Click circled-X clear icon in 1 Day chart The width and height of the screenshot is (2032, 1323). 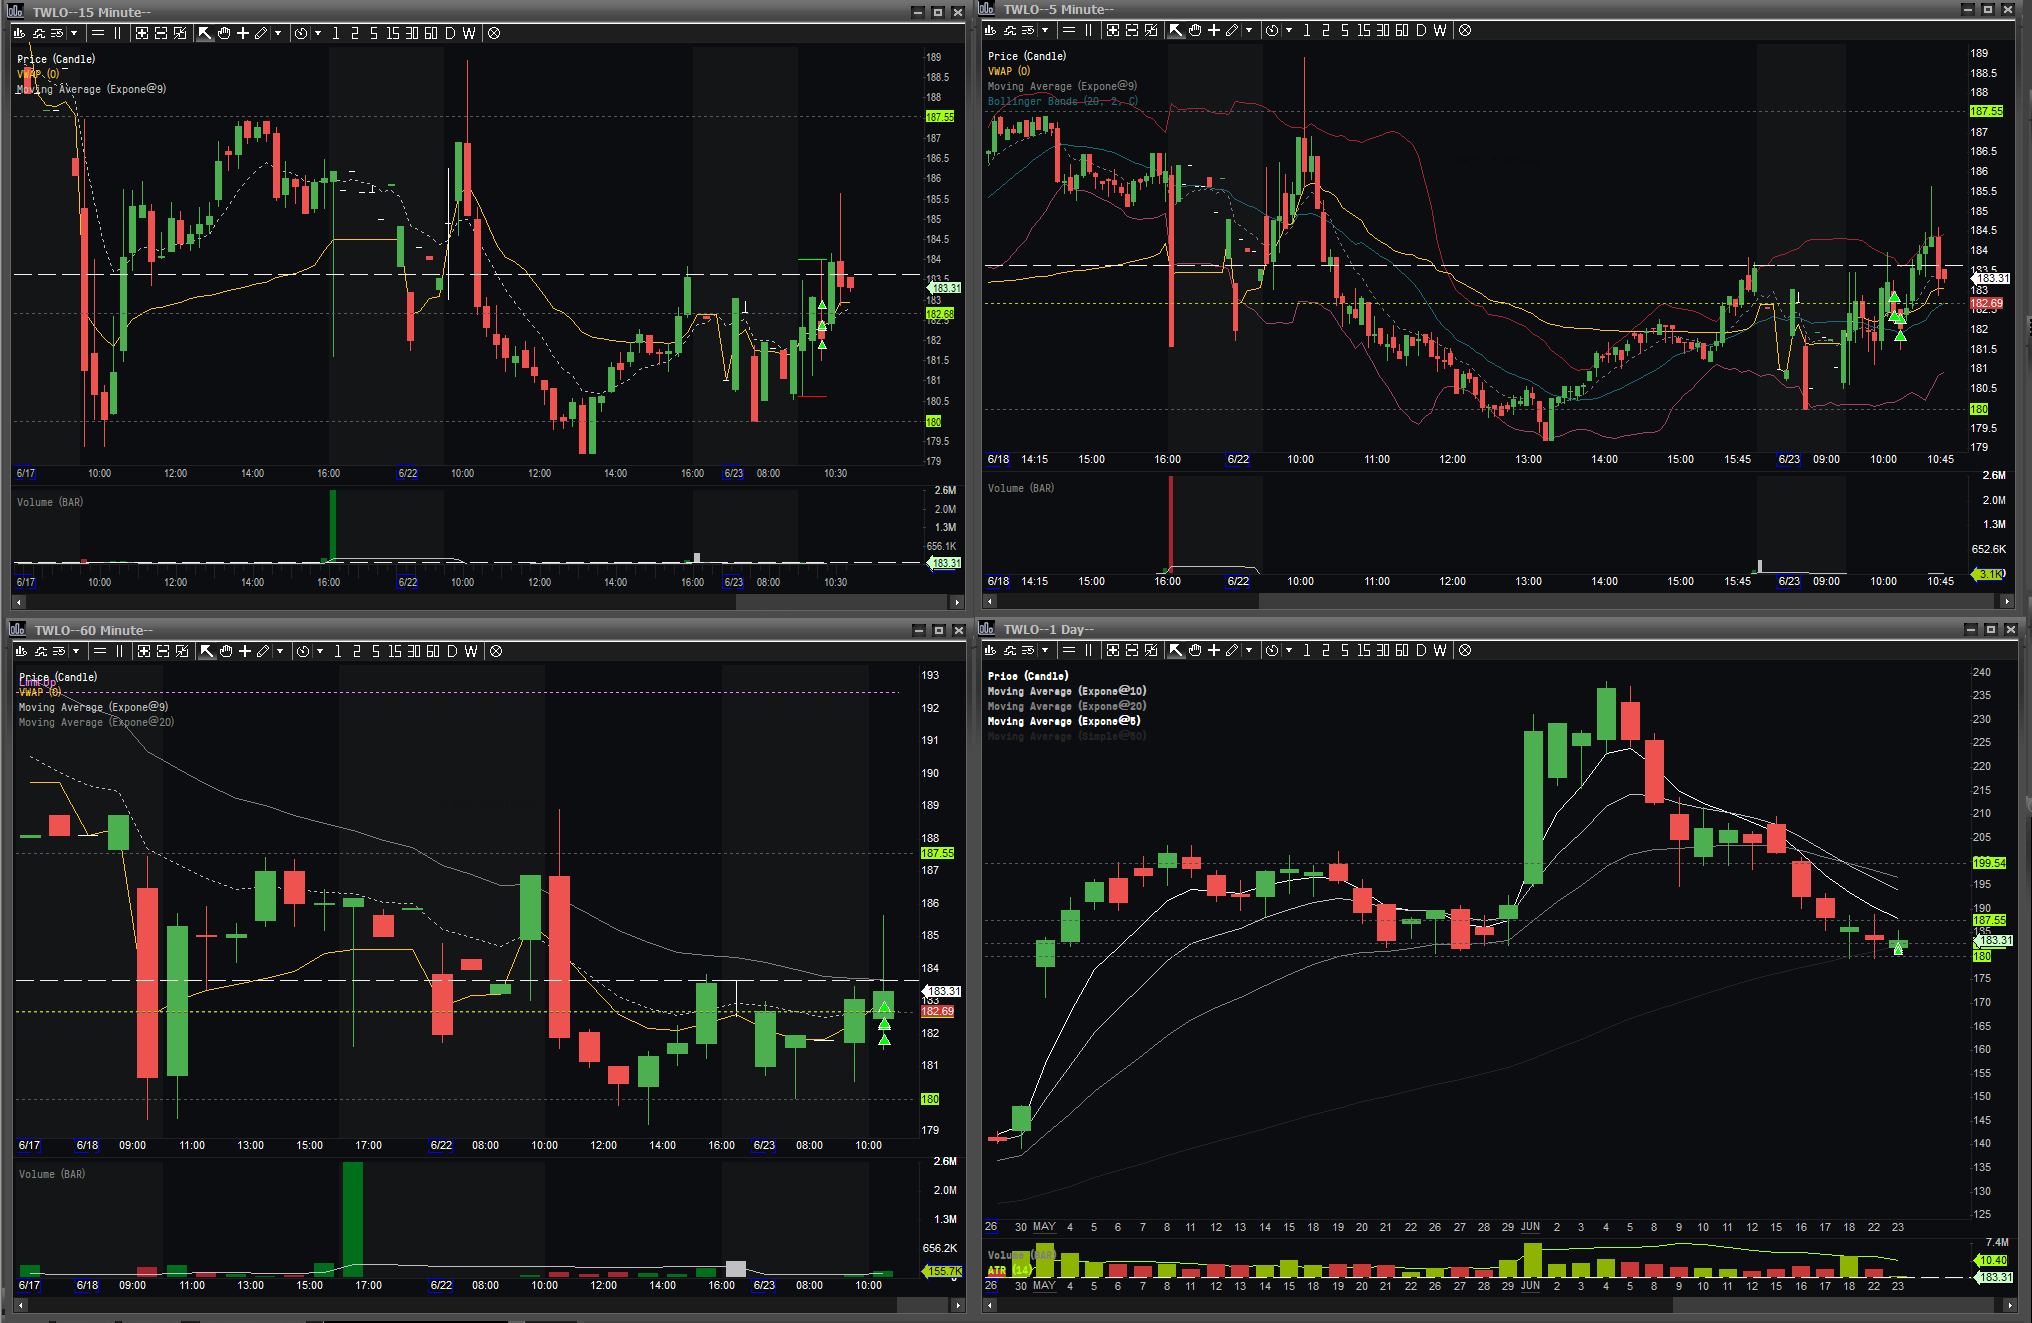(x=1465, y=650)
